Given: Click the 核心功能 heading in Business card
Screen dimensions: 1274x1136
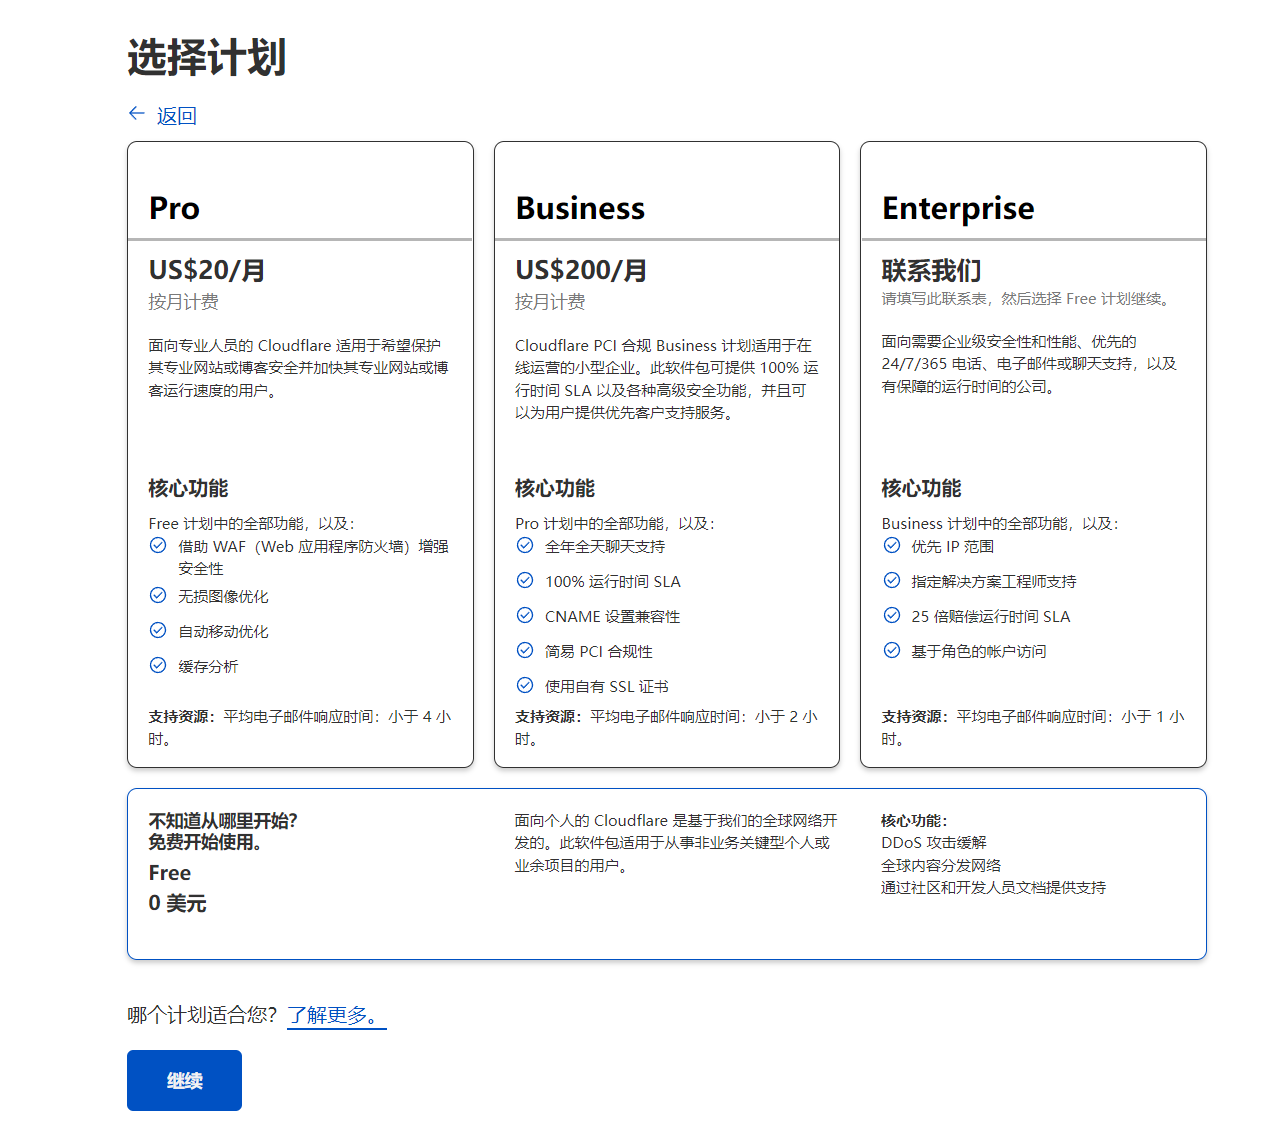Looking at the screenshot, I should pyautogui.click(x=555, y=488).
